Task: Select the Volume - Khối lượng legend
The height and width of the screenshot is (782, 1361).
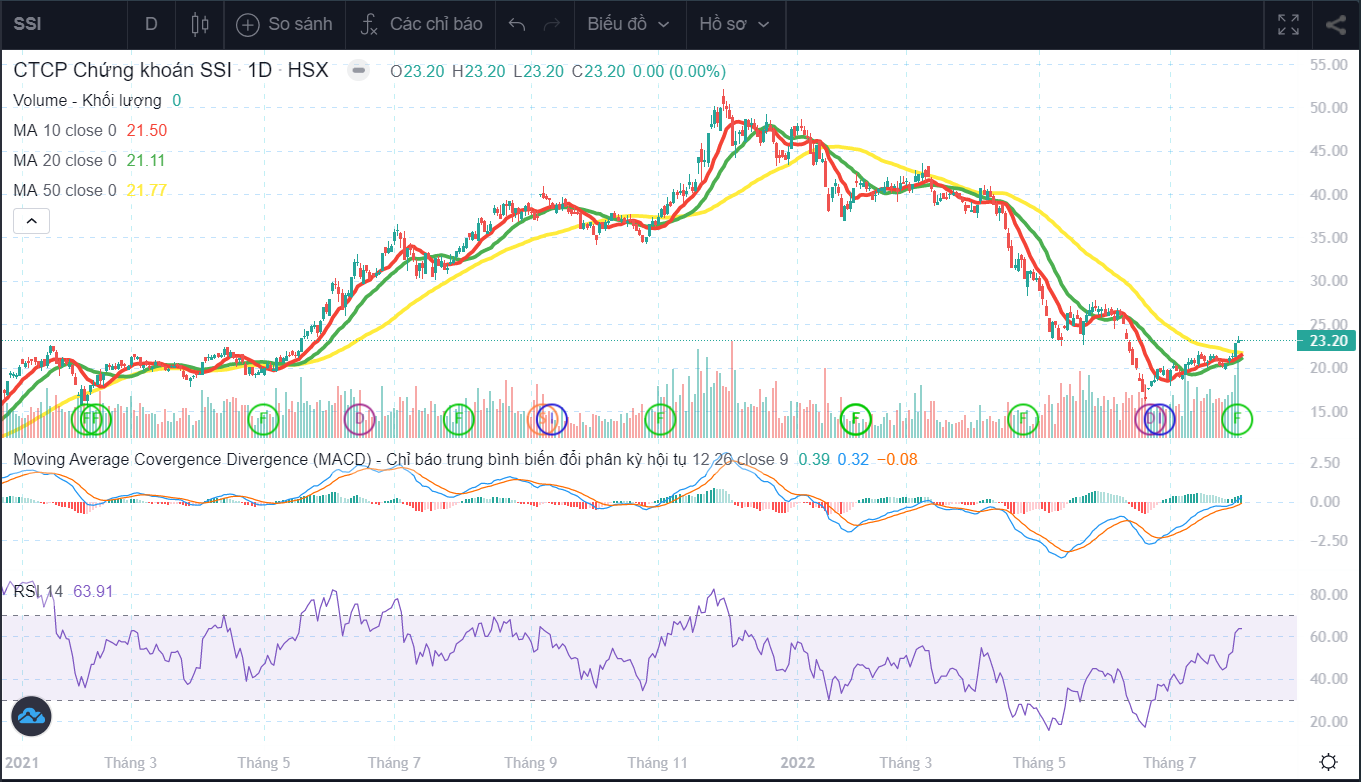Action: coord(87,100)
